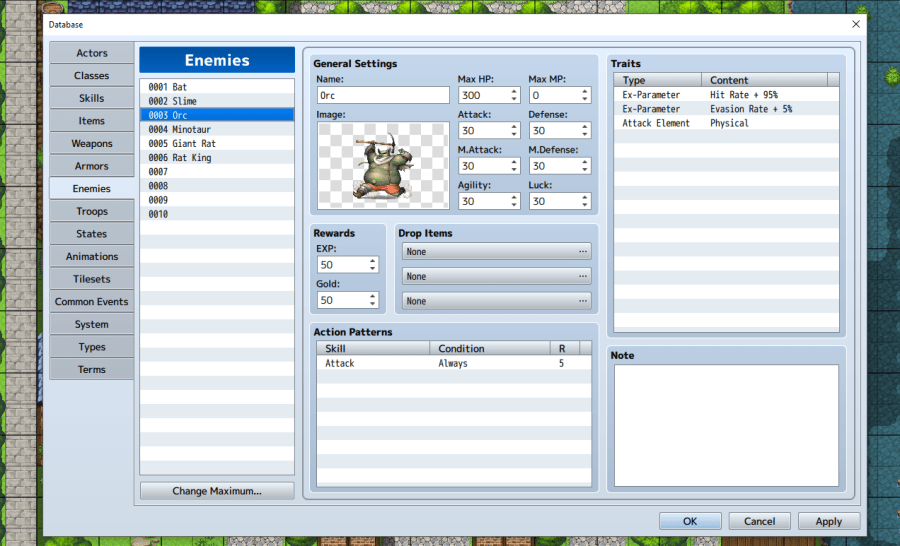Open the Actors database tab
This screenshot has height=546, width=900.
click(x=91, y=53)
